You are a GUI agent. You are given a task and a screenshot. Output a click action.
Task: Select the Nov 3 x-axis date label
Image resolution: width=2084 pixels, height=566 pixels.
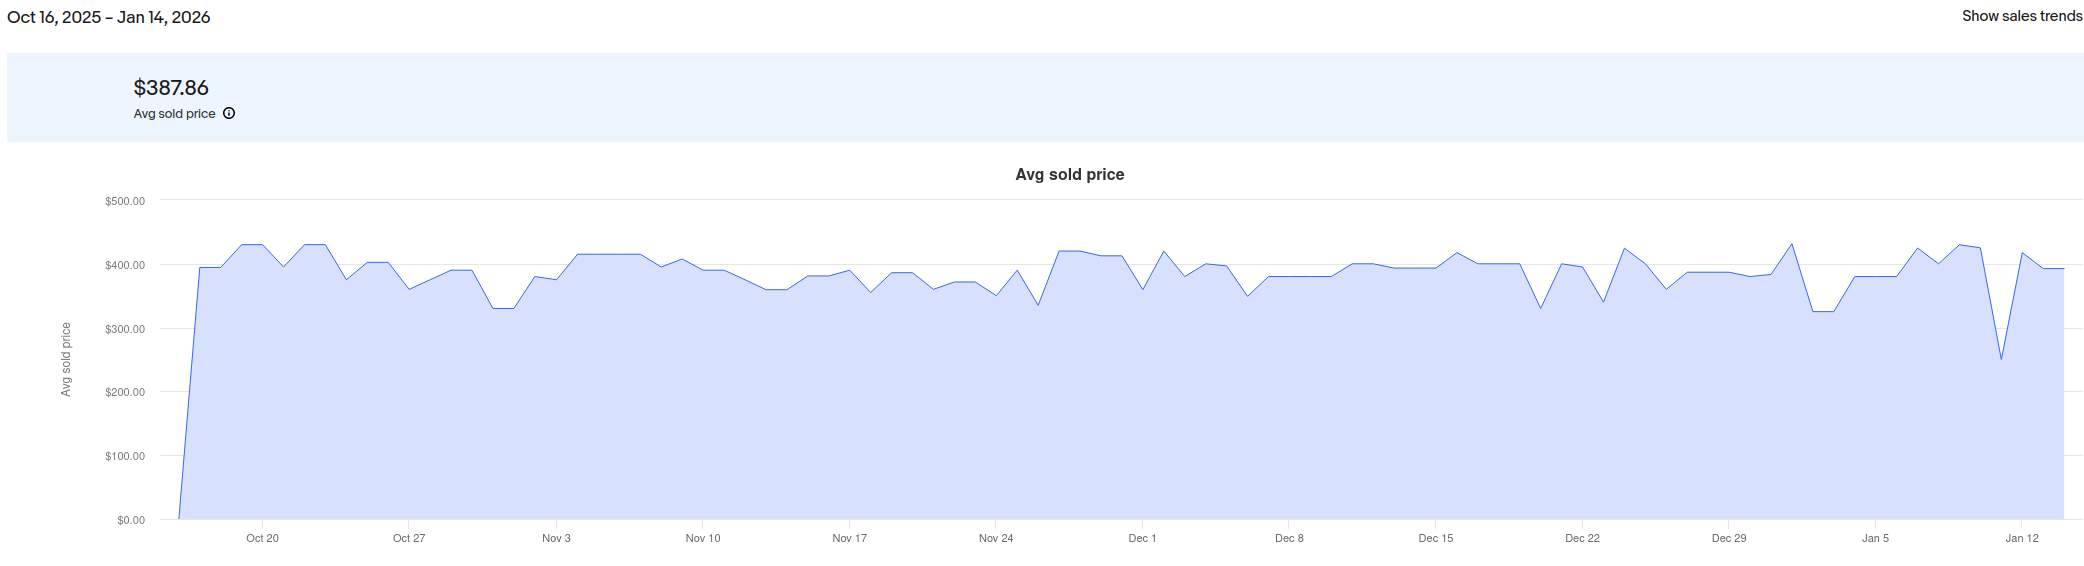556,538
